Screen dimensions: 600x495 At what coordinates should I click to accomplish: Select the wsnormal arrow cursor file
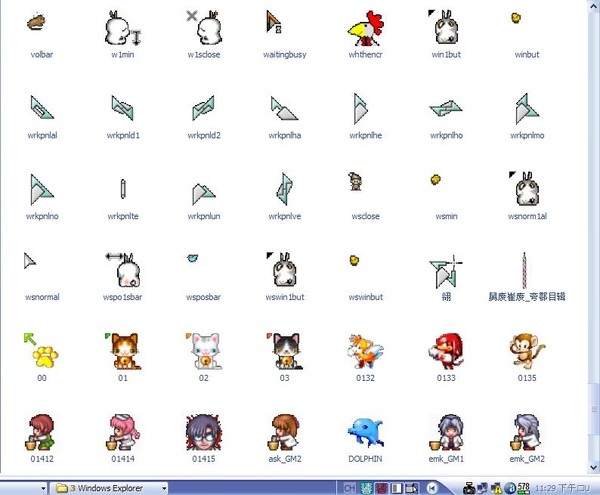[29, 261]
